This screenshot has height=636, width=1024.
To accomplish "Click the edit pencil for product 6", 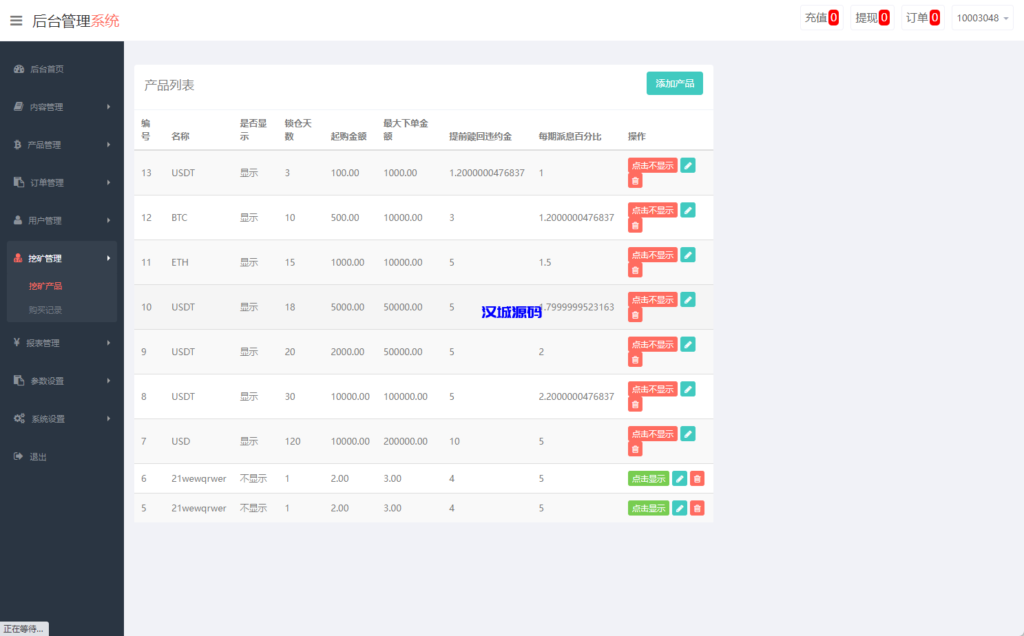I will coord(680,479).
